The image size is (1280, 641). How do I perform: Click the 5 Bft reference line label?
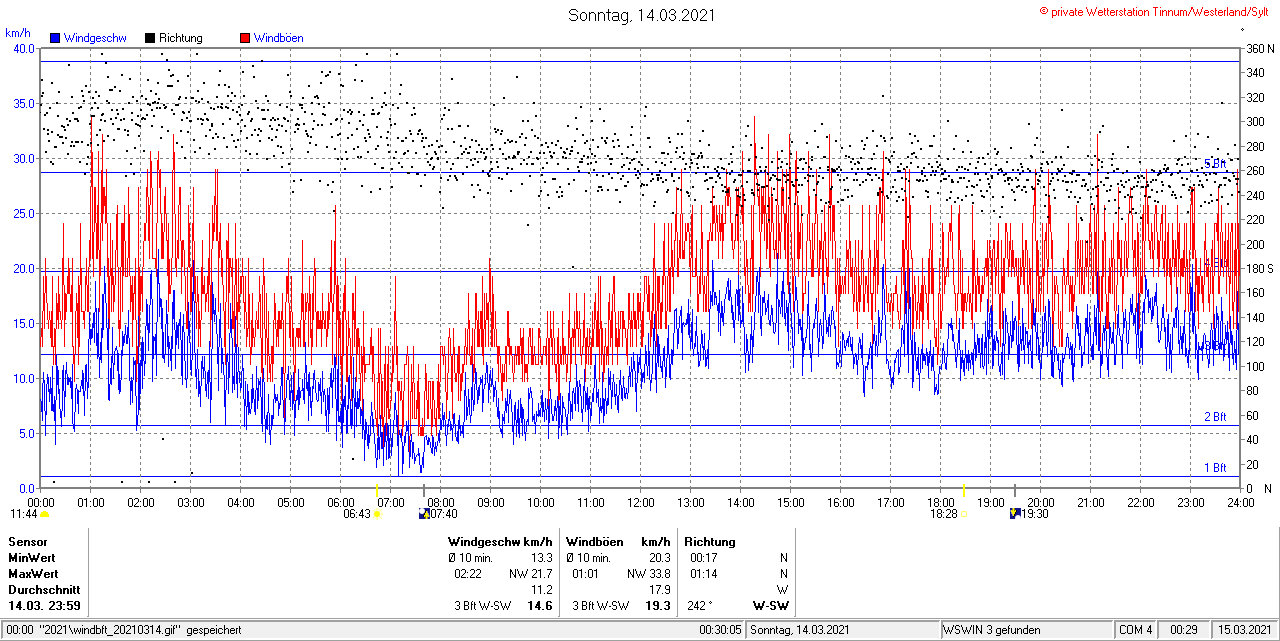1214,164
